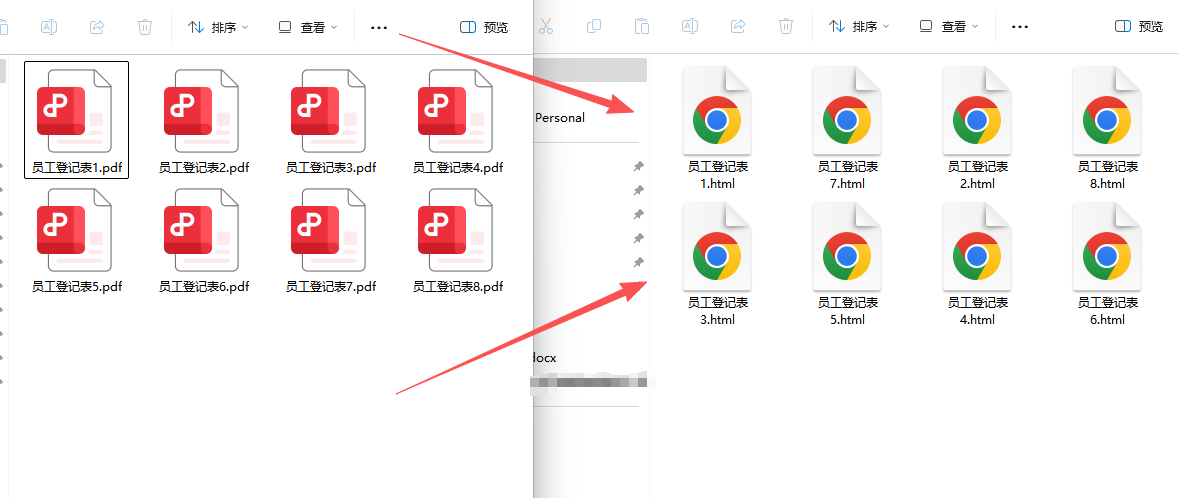Image resolution: width=1179 pixels, height=498 pixels.
Task: Open the more options ellipsis in right window
Action: point(1020,27)
